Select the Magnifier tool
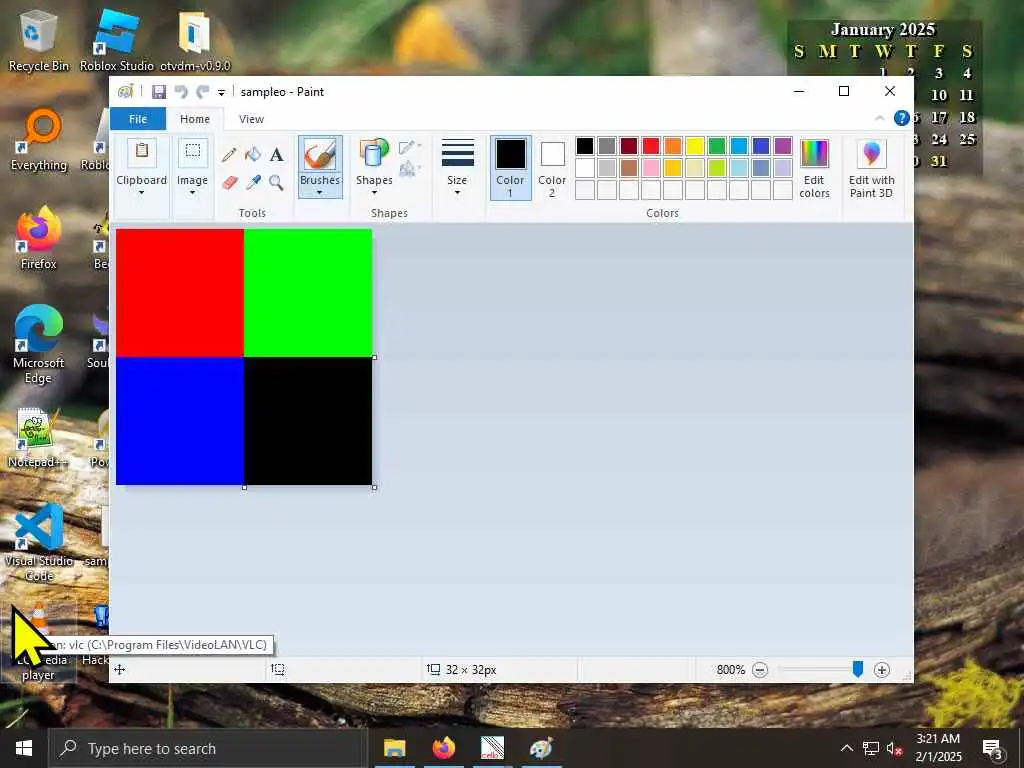 pos(276,182)
